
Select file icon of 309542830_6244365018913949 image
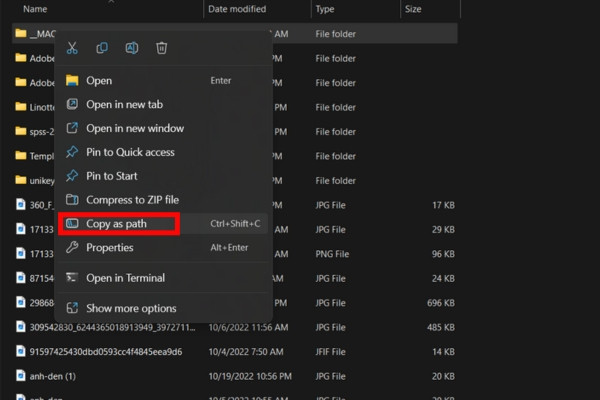[x=21, y=327]
